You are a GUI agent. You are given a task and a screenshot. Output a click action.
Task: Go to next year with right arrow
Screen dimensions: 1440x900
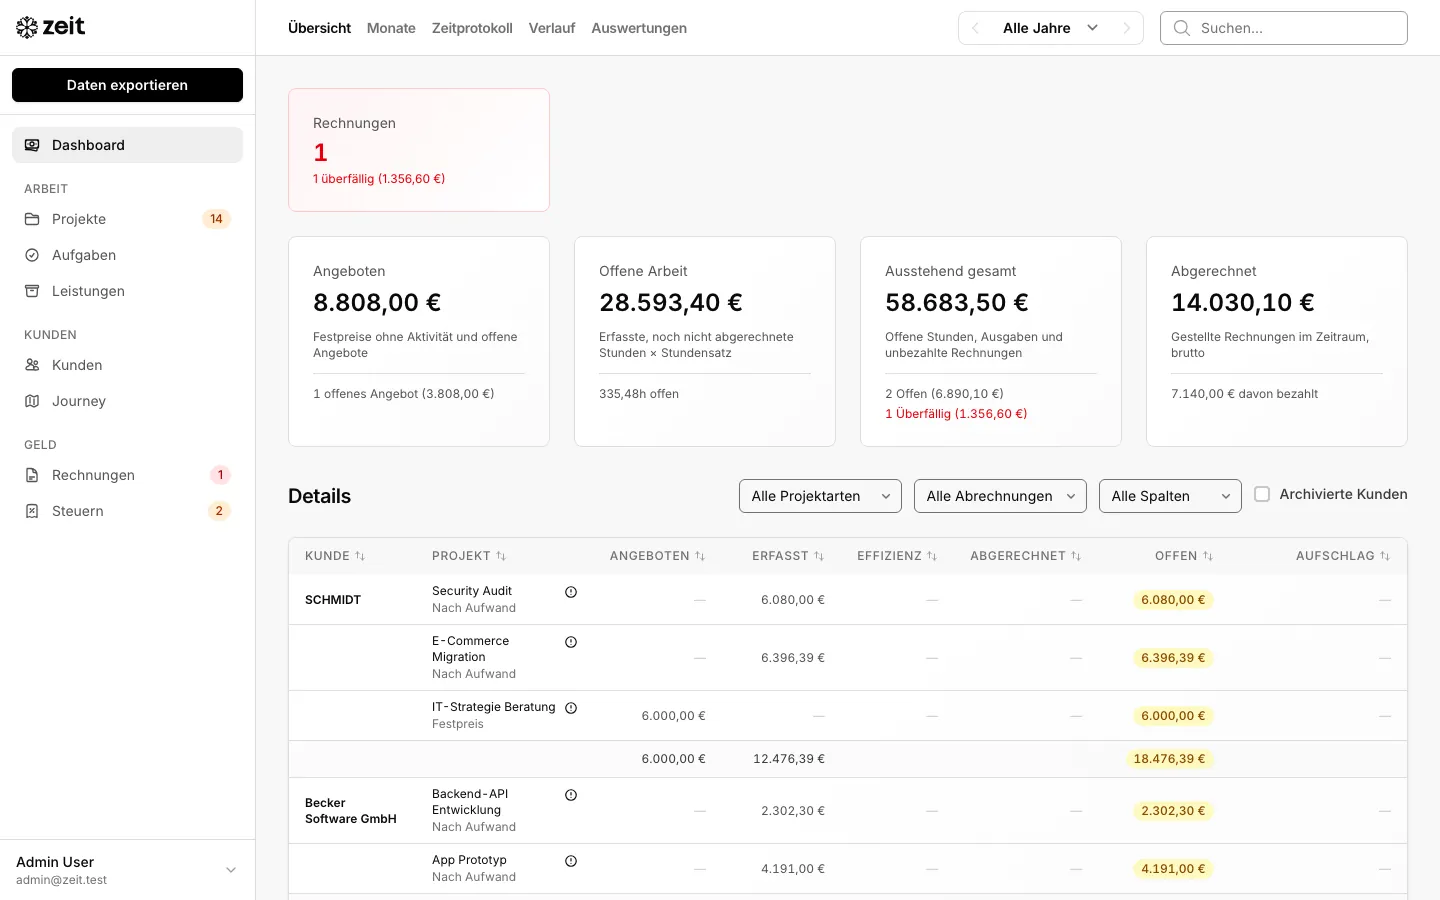(x=1126, y=28)
